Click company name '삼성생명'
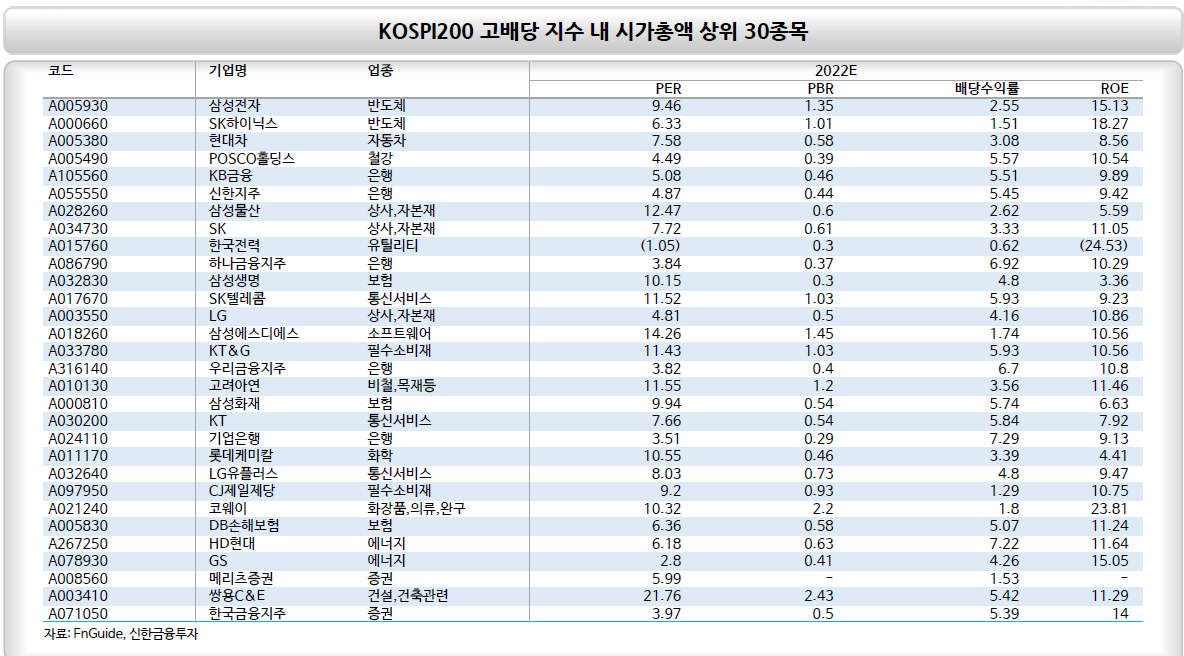The width and height of the screenshot is (1184, 656). tap(234, 281)
